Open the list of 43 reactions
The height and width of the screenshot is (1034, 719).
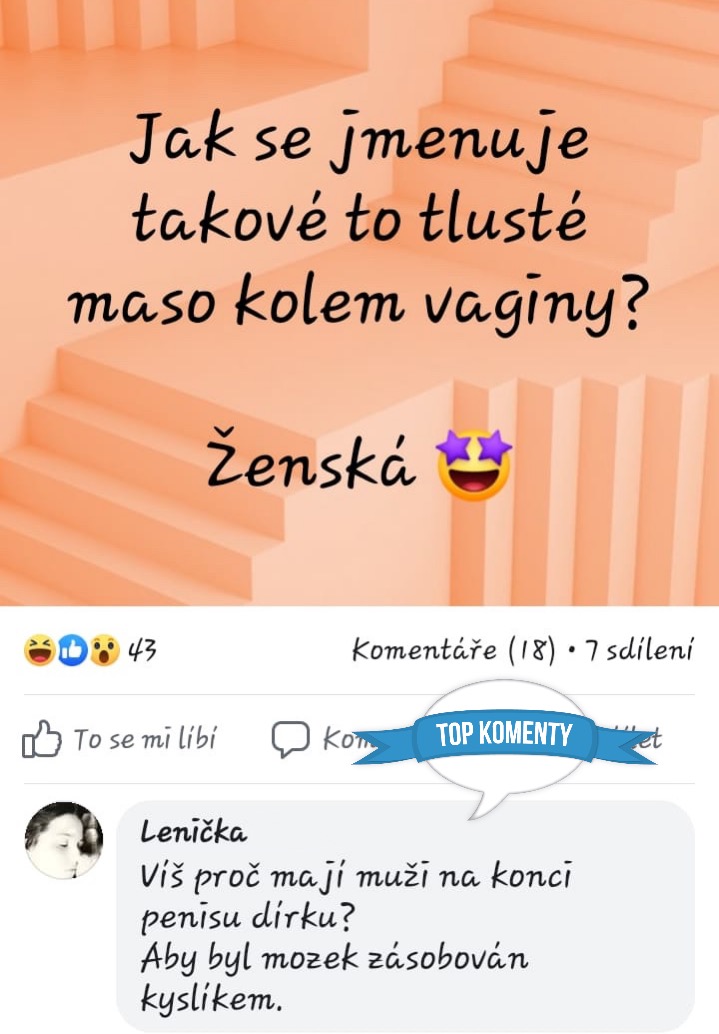pyautogui.click(x=142, y=650)
